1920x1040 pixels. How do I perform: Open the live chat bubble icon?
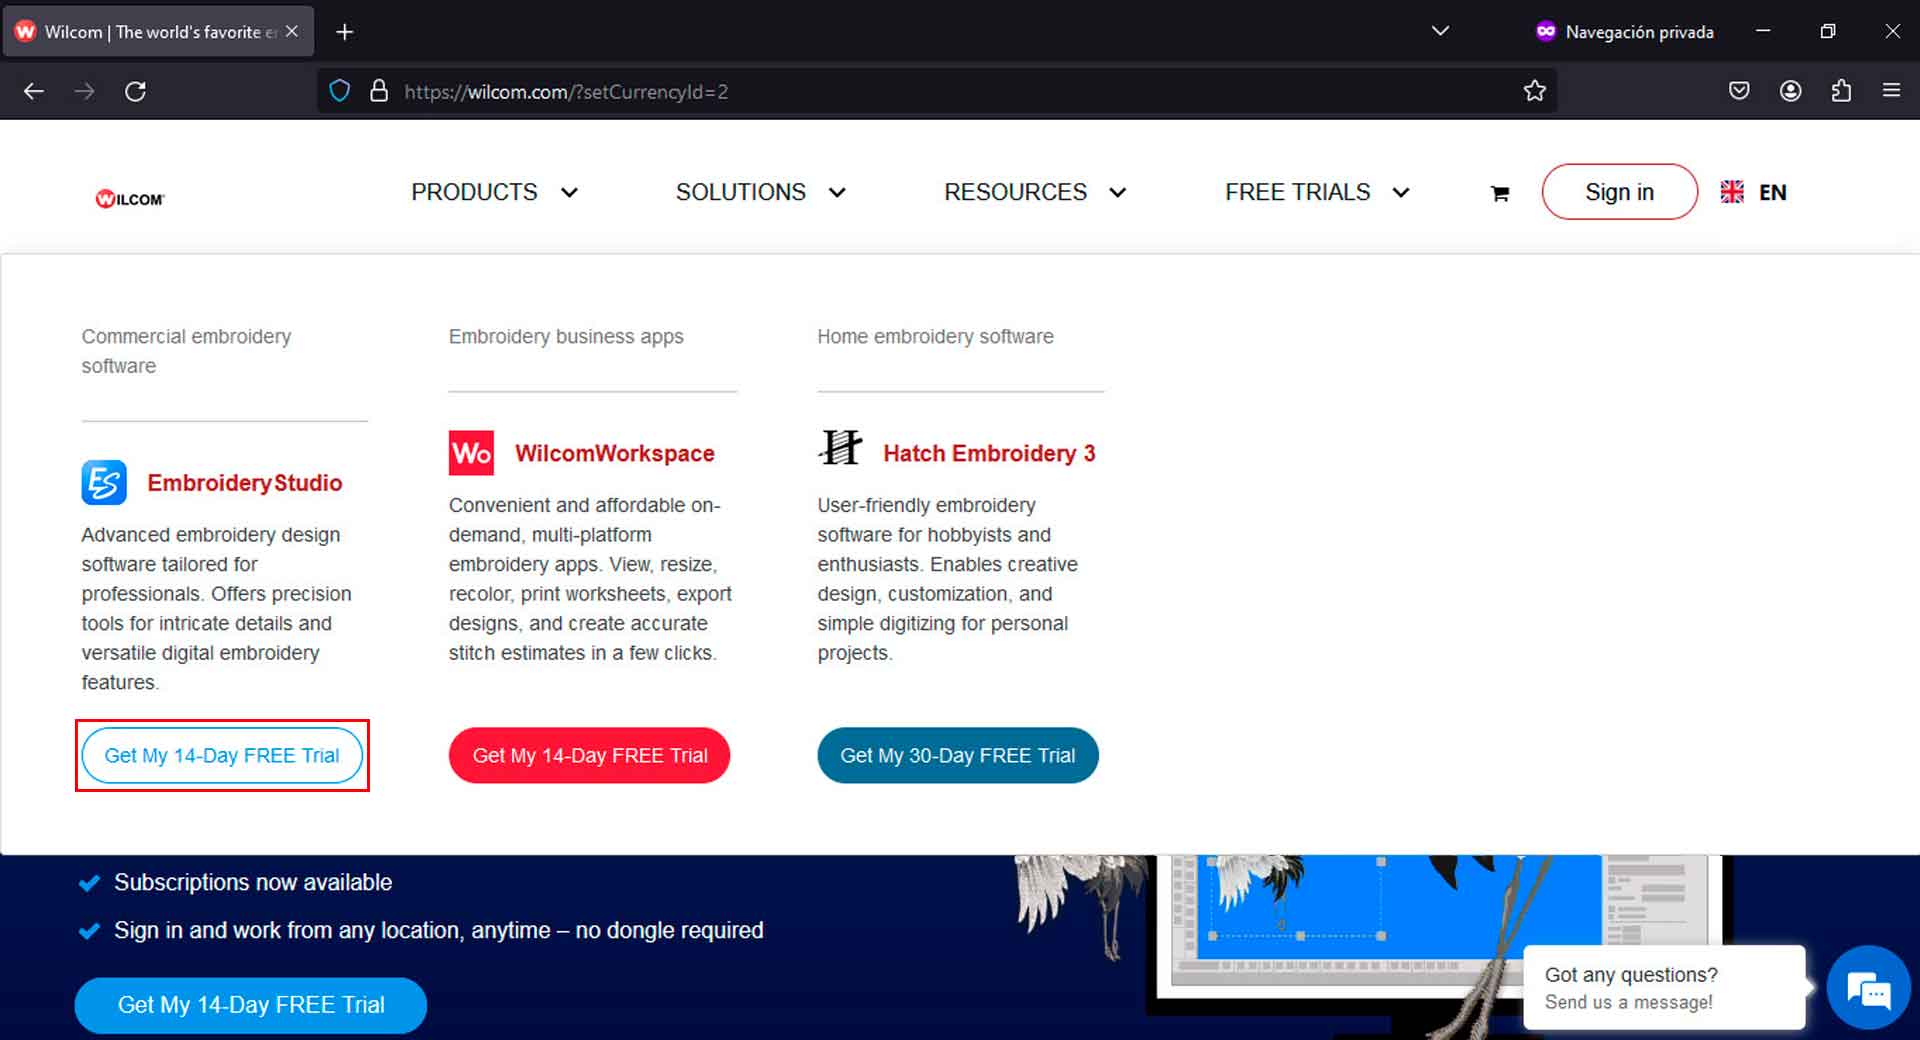pos(1868,988)
